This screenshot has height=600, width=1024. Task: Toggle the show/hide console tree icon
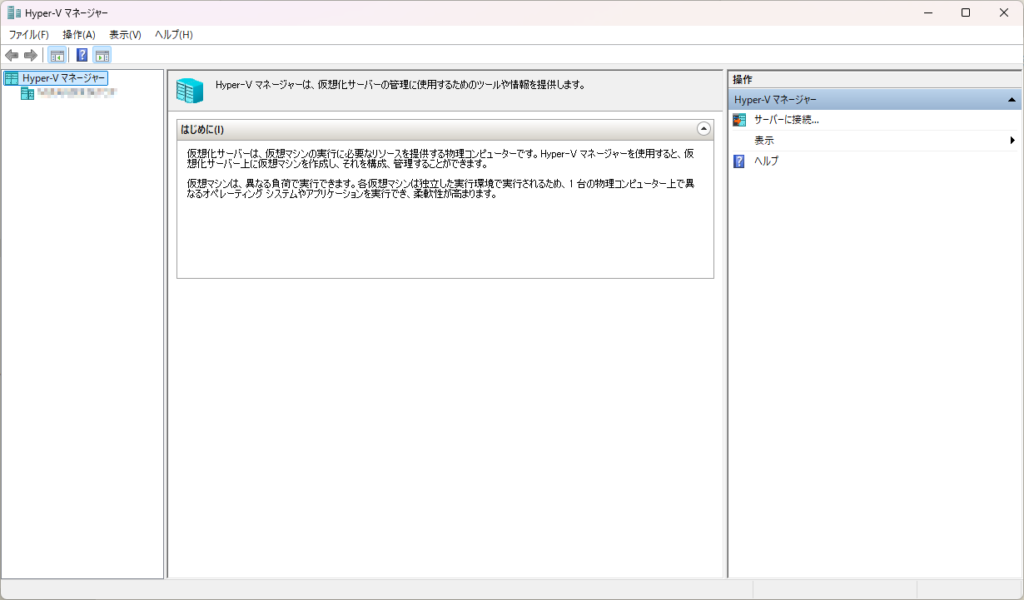coord(57,55)
